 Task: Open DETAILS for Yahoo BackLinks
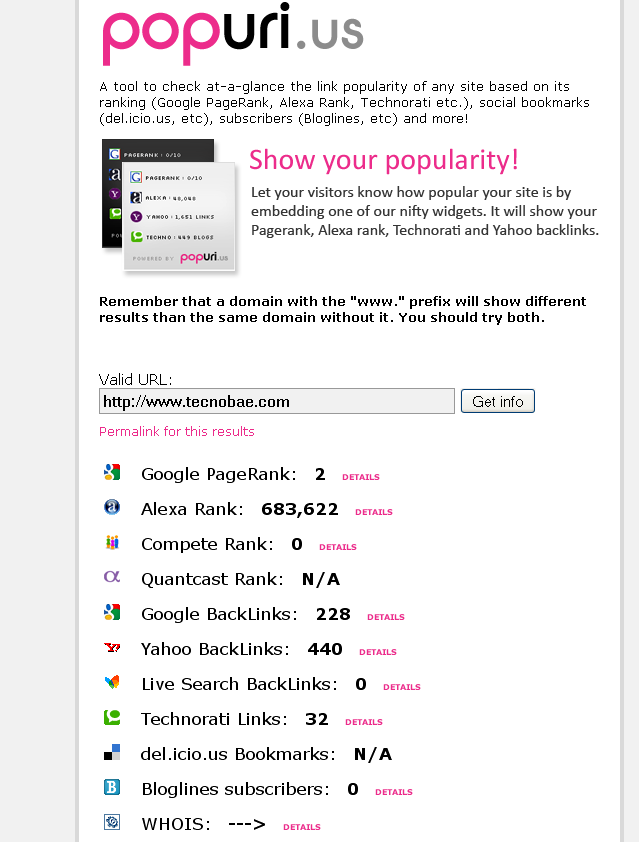(x=378, y=652)
